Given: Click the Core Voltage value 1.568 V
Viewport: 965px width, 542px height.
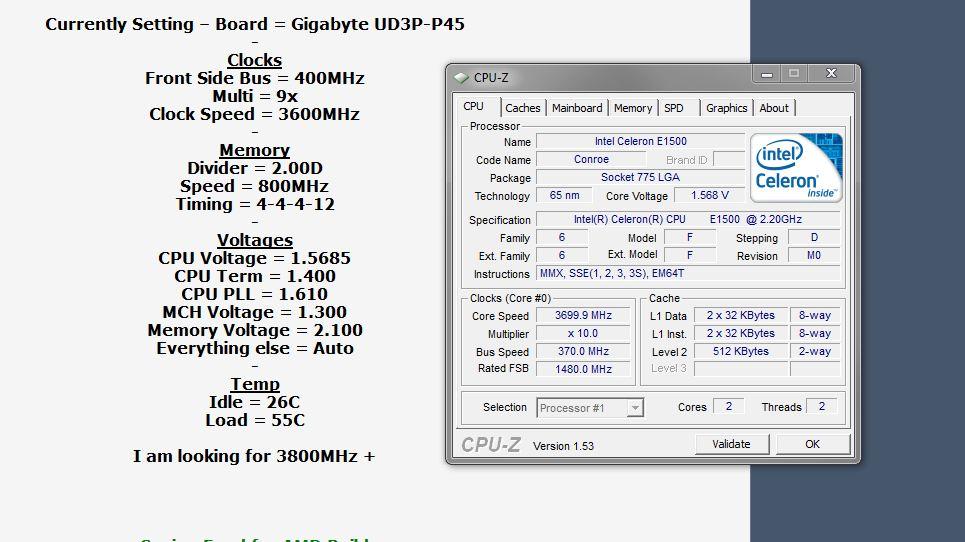Looking at the screenshot, I should point(710,196).
